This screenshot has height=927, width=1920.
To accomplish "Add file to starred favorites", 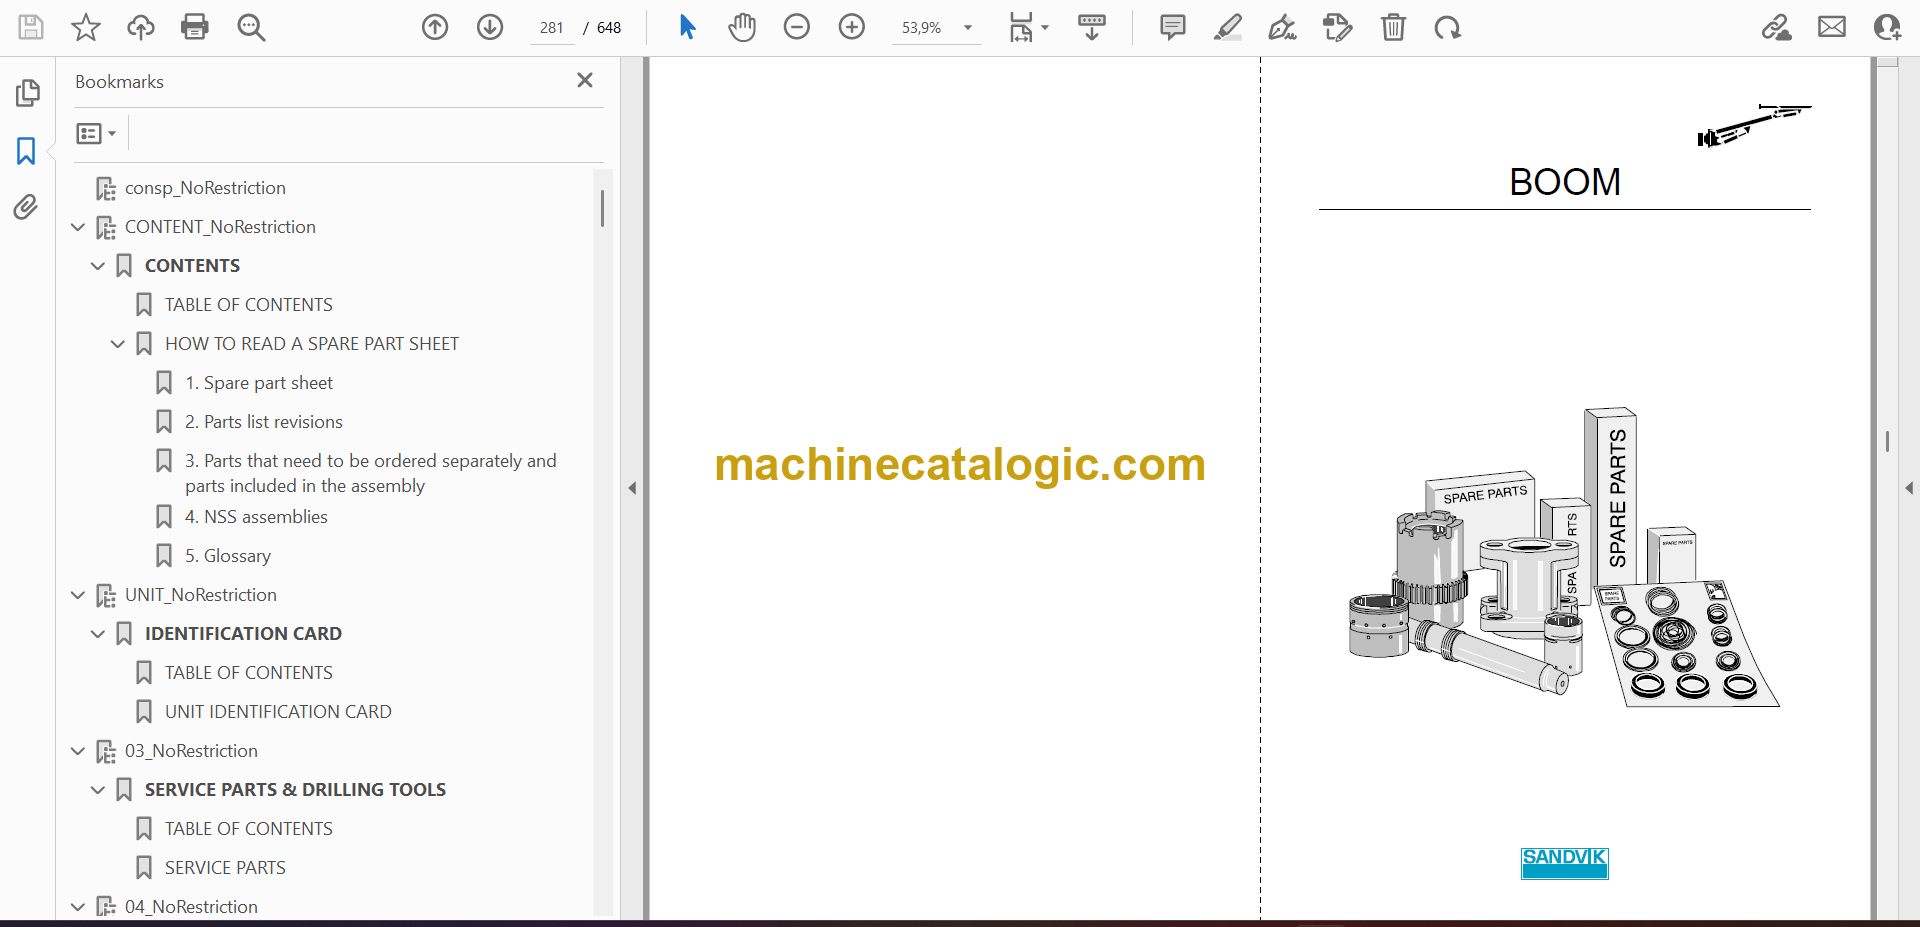I will (x=86, y=27).
